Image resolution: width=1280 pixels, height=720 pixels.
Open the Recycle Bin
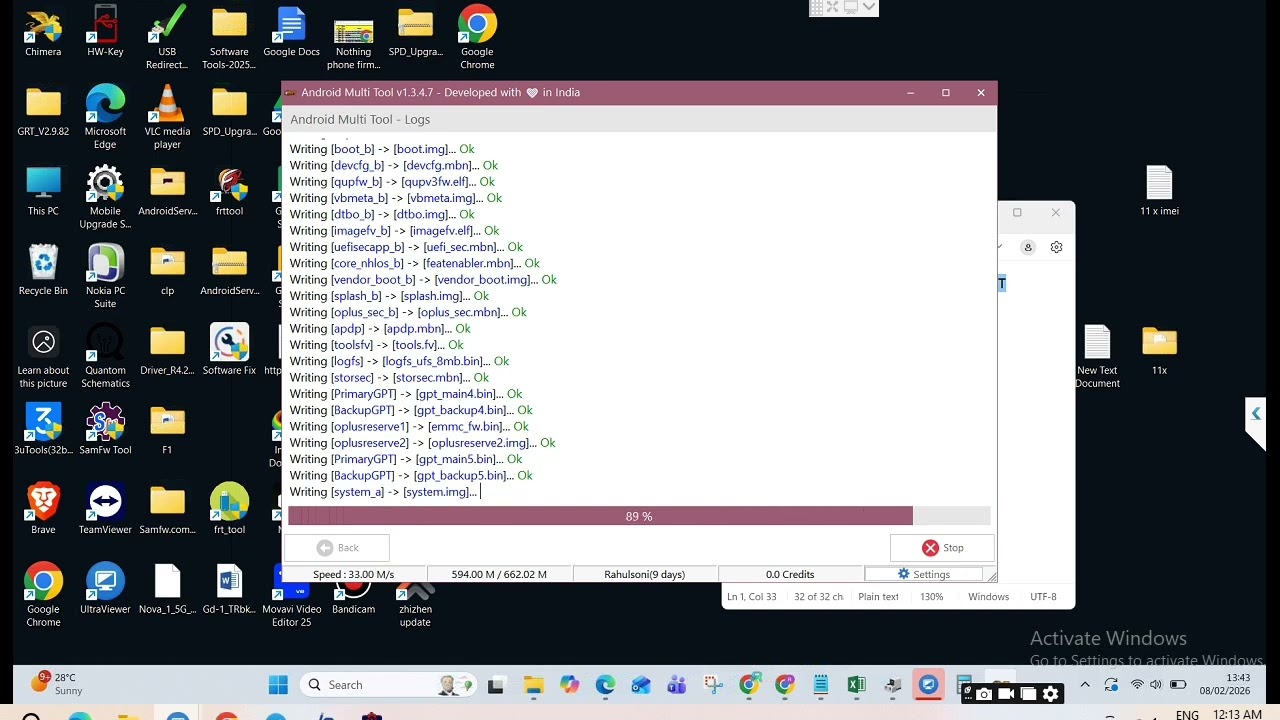pyautogui.click(x=43, y=271)
